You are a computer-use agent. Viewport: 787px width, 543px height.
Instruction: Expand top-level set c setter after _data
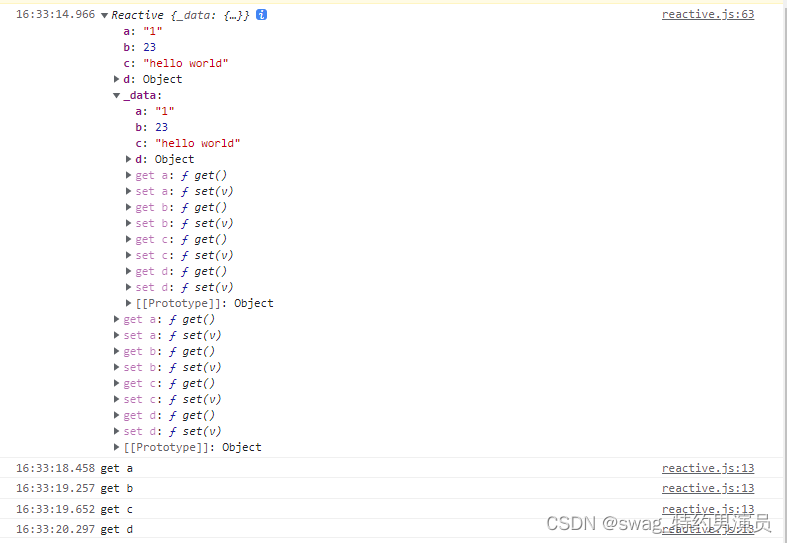[116, 400]
